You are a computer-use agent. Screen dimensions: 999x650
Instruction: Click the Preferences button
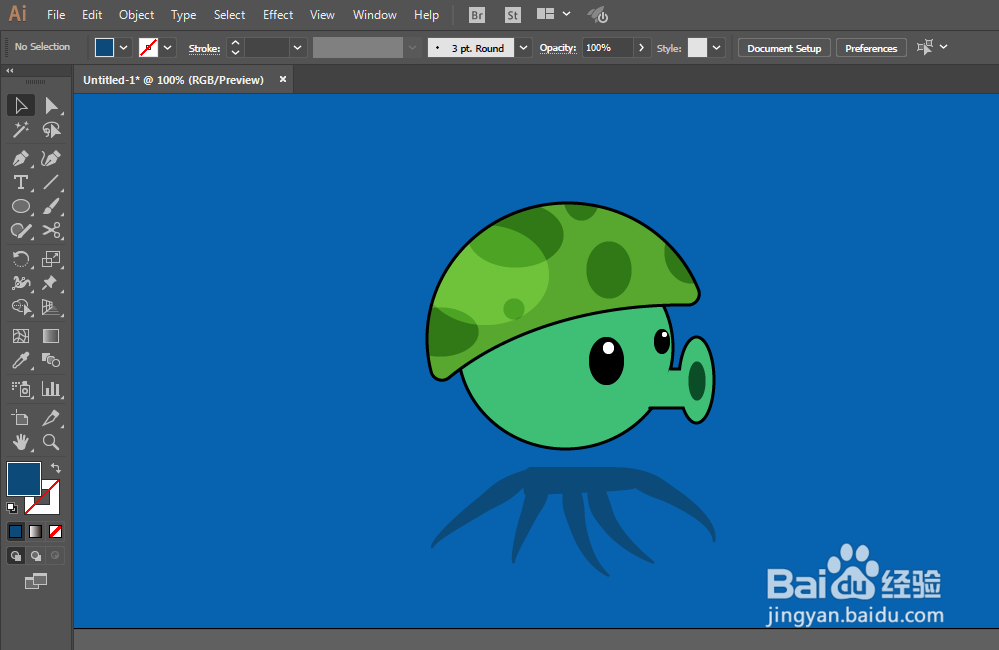tap(871, 48)
